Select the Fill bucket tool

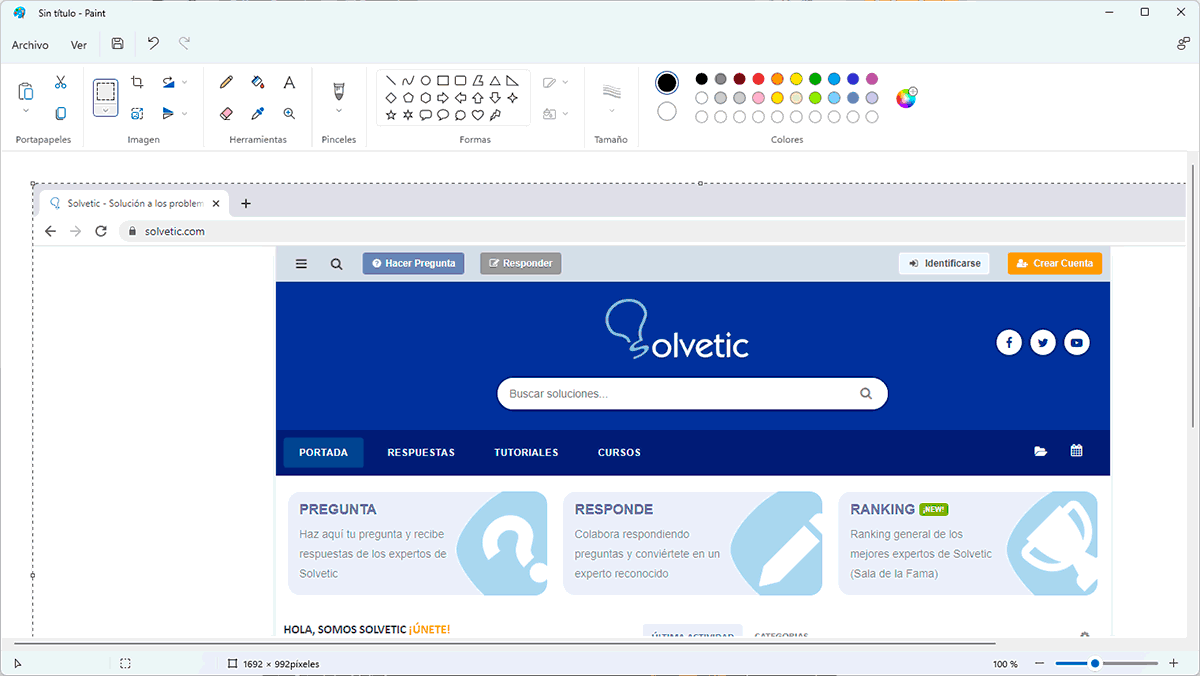point(257,82)
